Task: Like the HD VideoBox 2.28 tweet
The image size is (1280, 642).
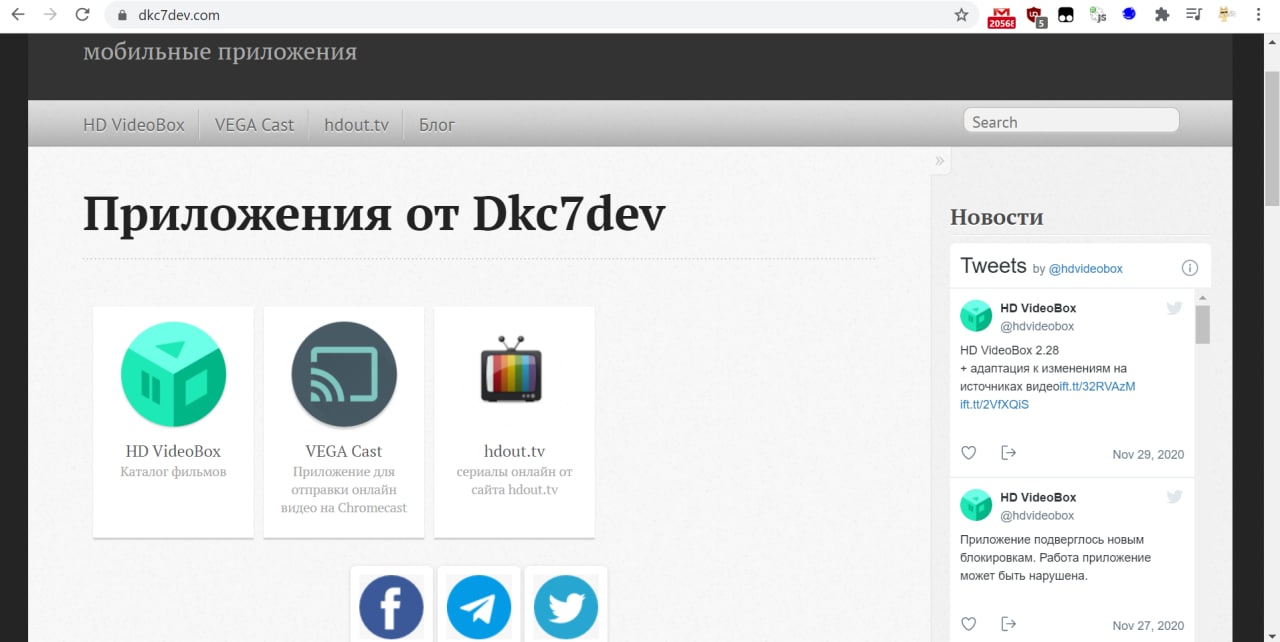Action: point(968,453)
